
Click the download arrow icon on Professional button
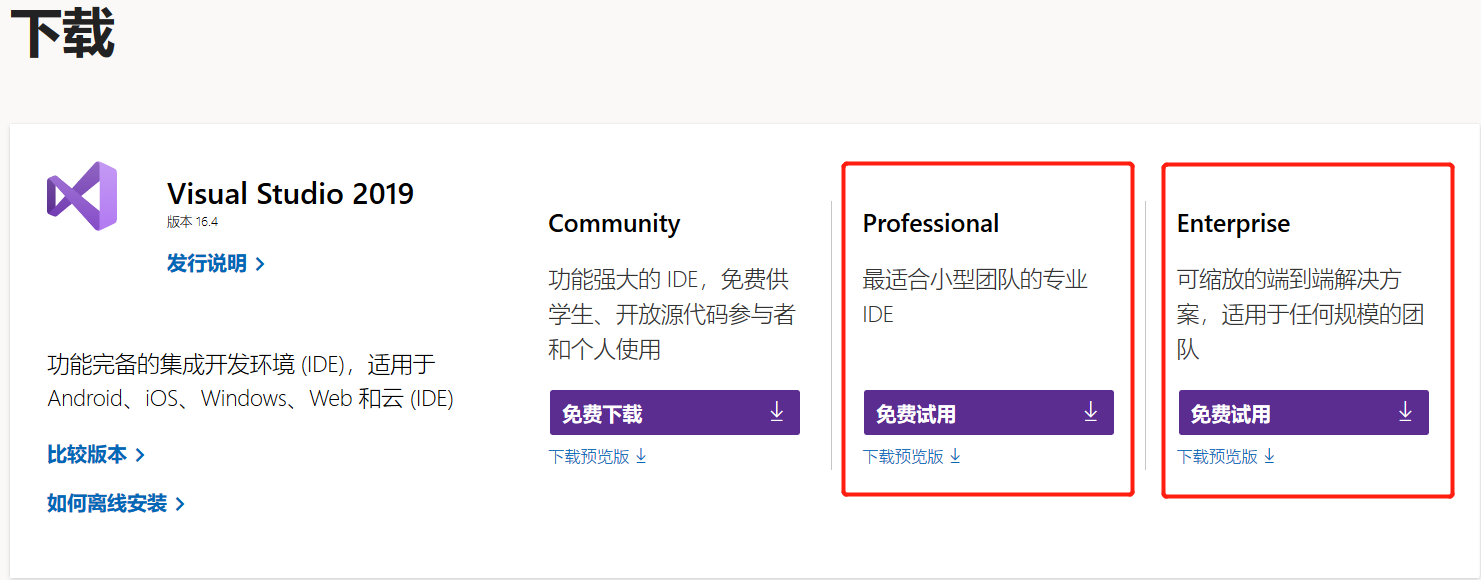pos(1091,412)
